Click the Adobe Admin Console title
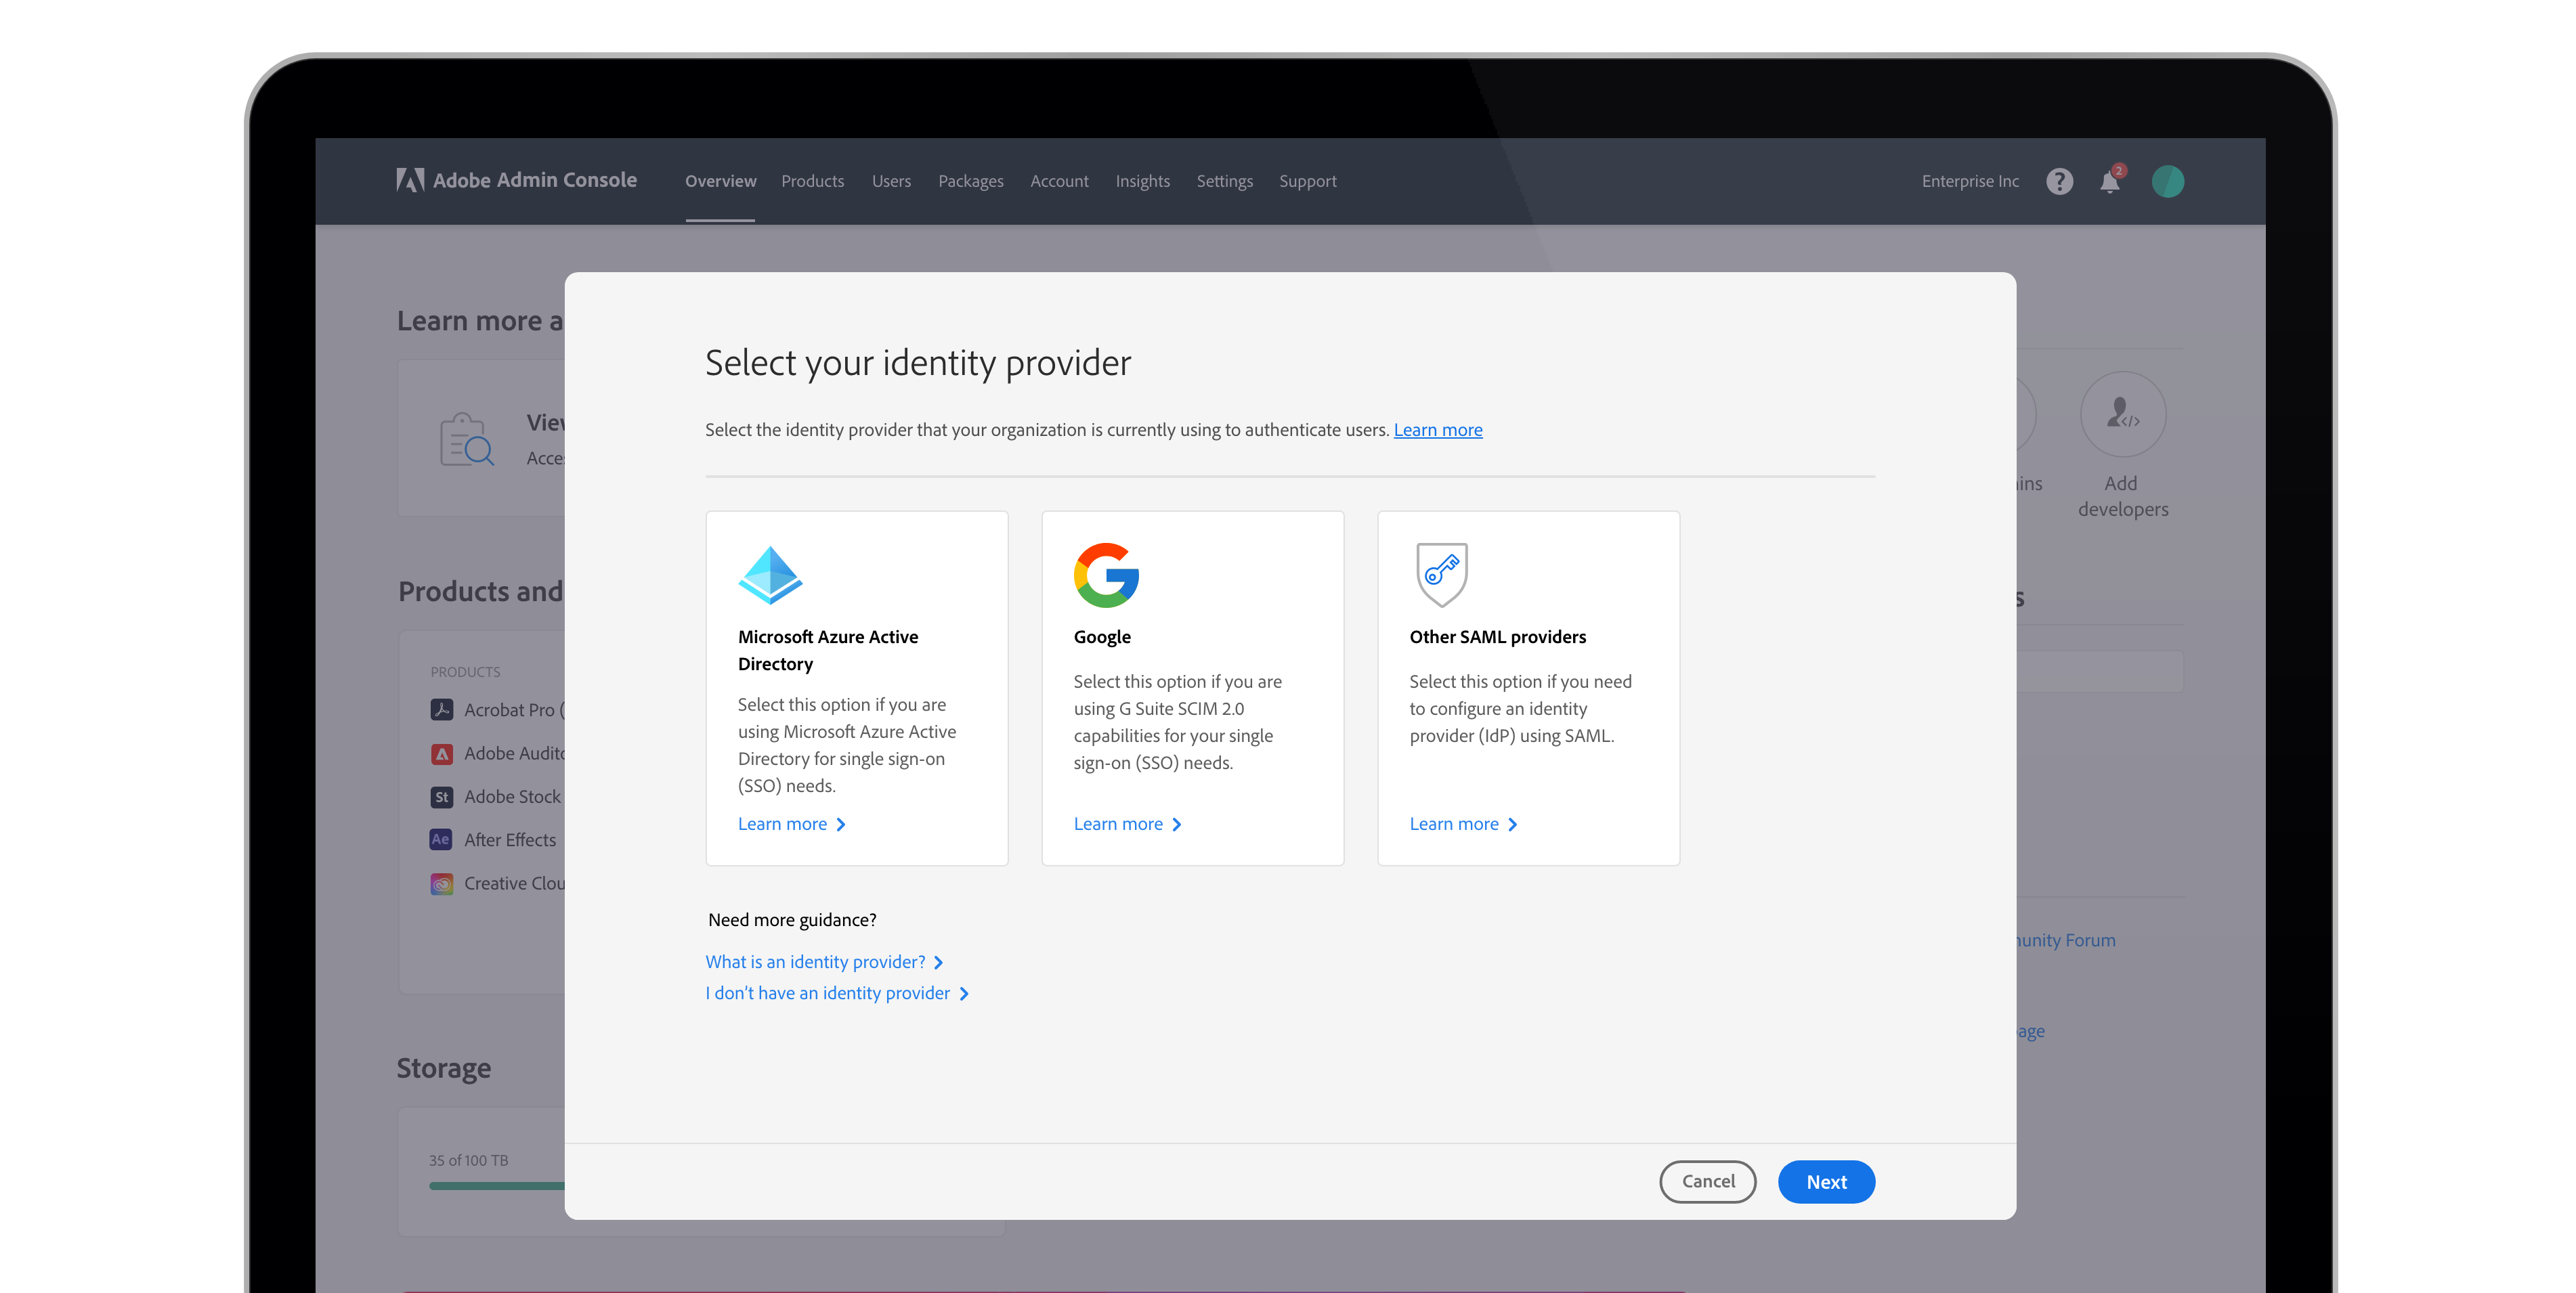The image size is (2576, 1293). tap(535, 180)
